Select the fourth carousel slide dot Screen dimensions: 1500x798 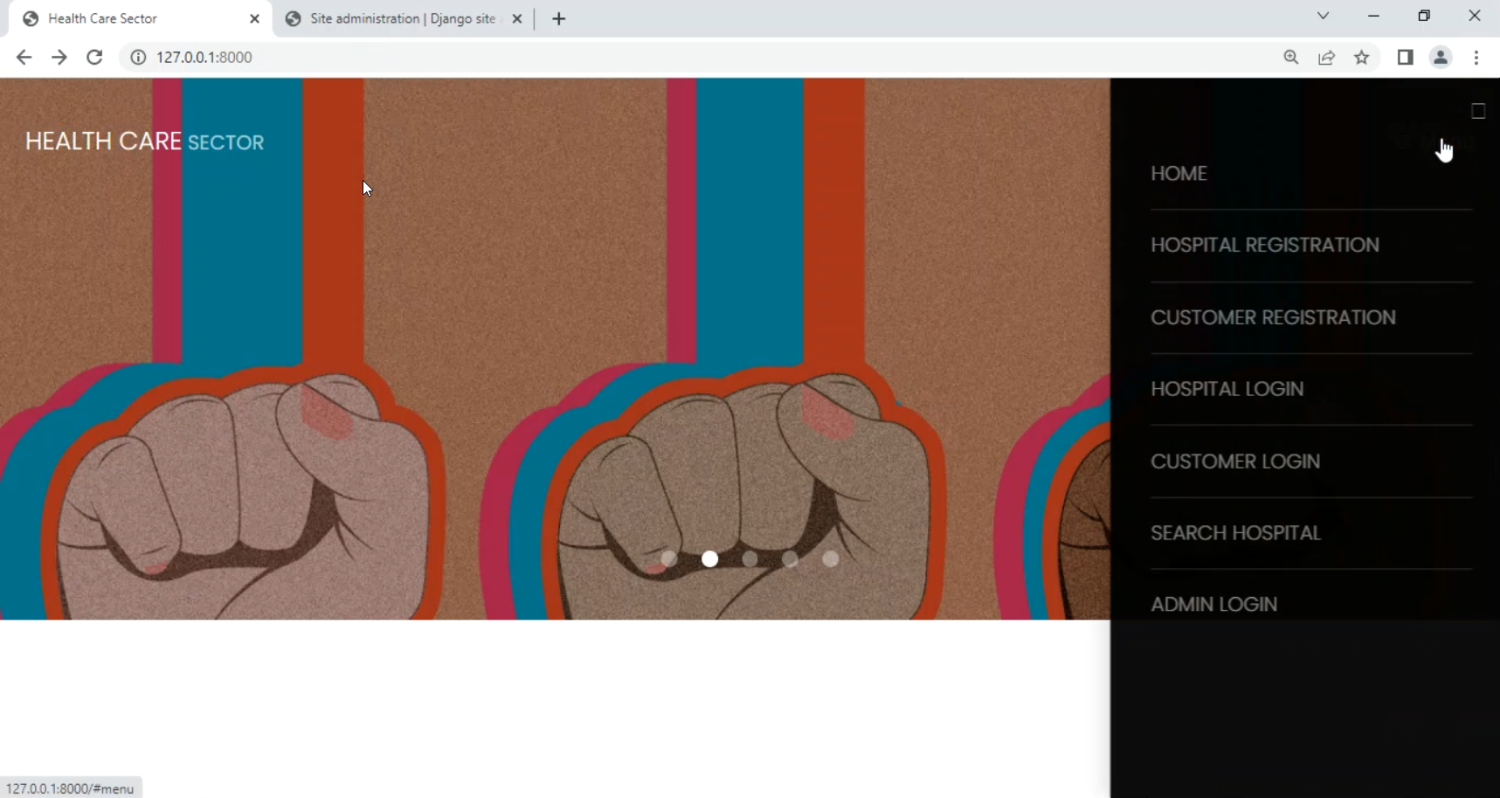pos(790,559)
